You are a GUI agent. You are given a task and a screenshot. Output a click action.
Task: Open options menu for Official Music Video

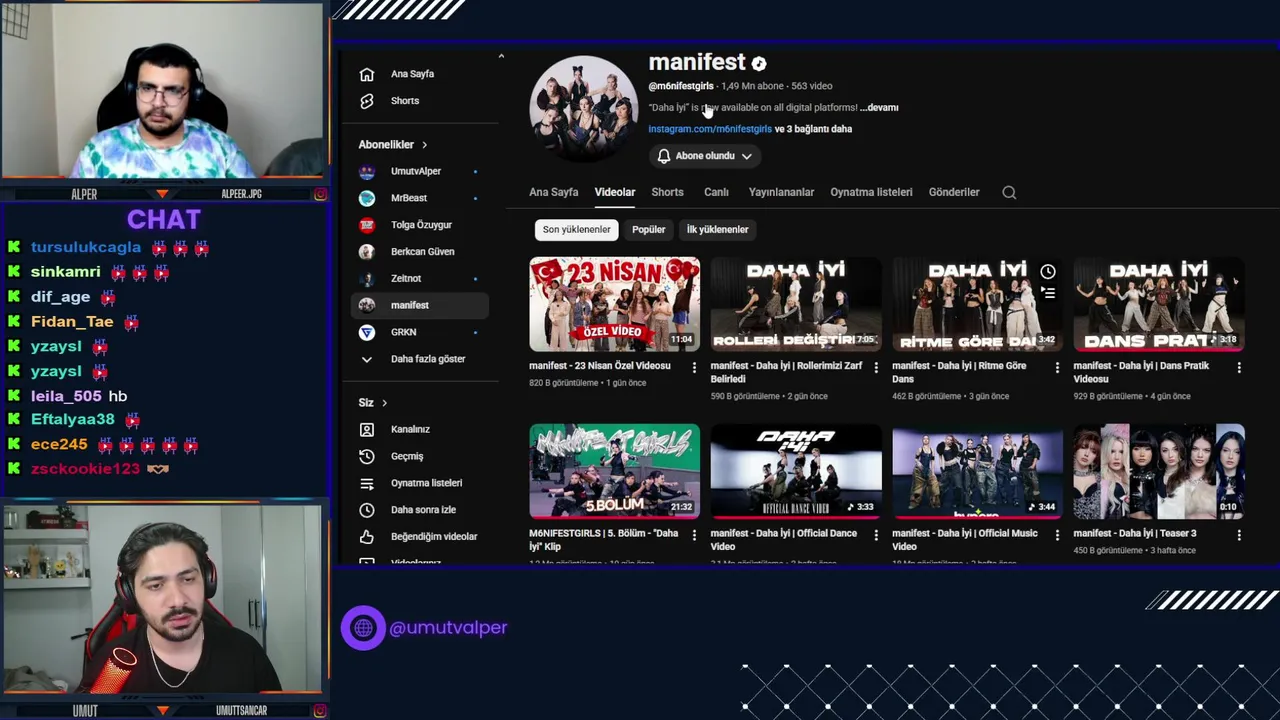tap(1057, 536)
